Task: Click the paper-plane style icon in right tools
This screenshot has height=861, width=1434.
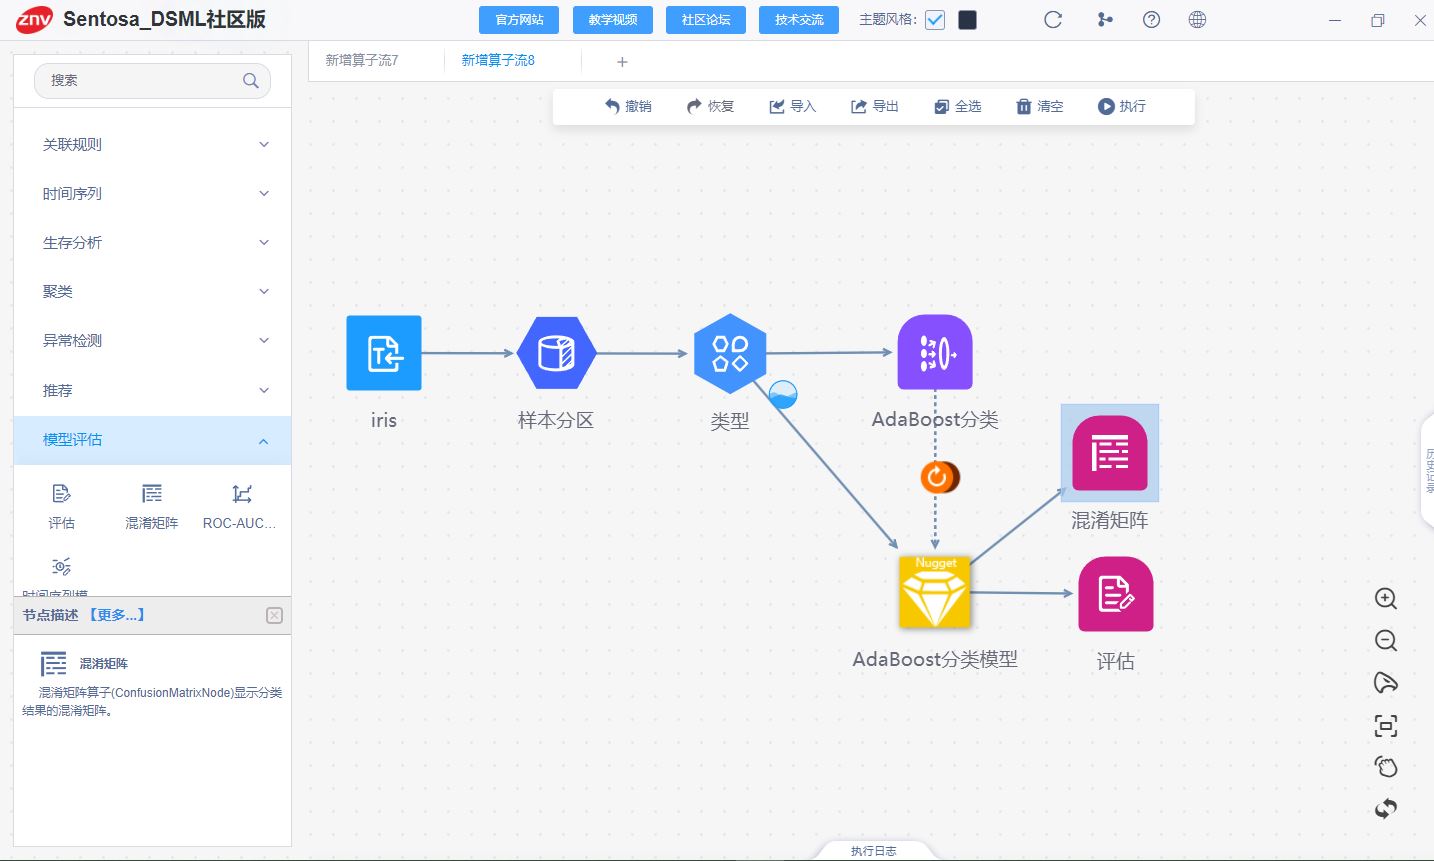Action: [1386, 683]
